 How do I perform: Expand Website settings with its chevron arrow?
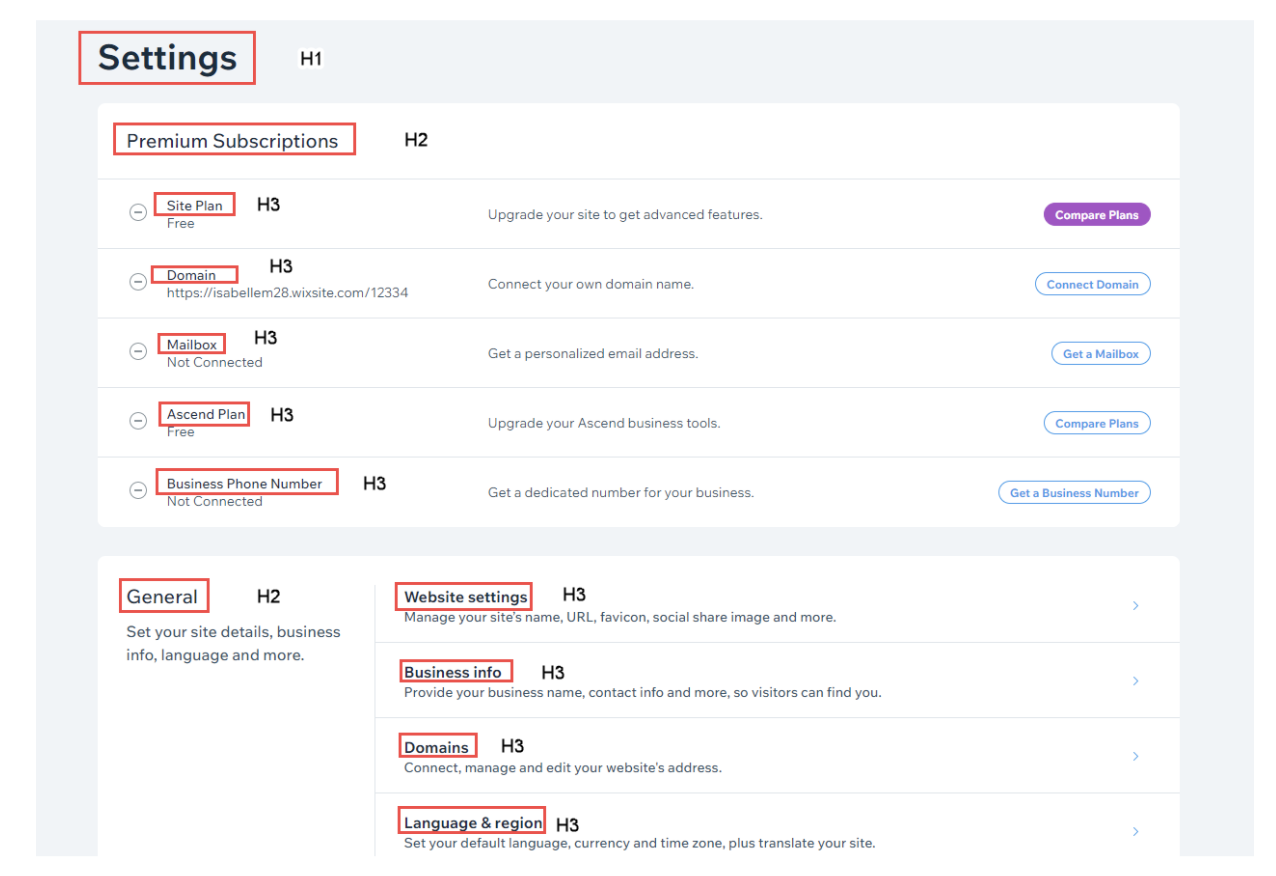[1135, 606]
